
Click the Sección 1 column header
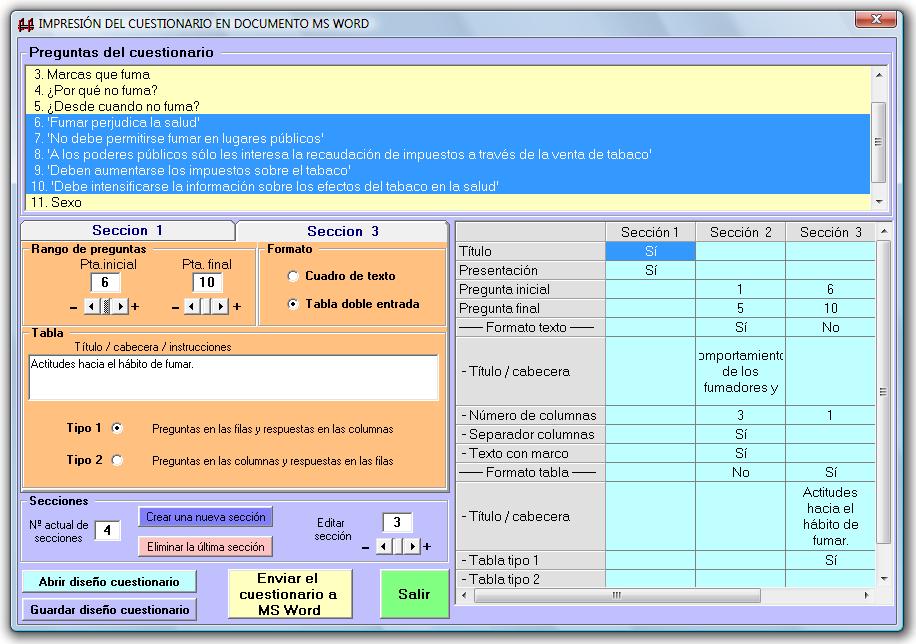[x=650, y=232]
